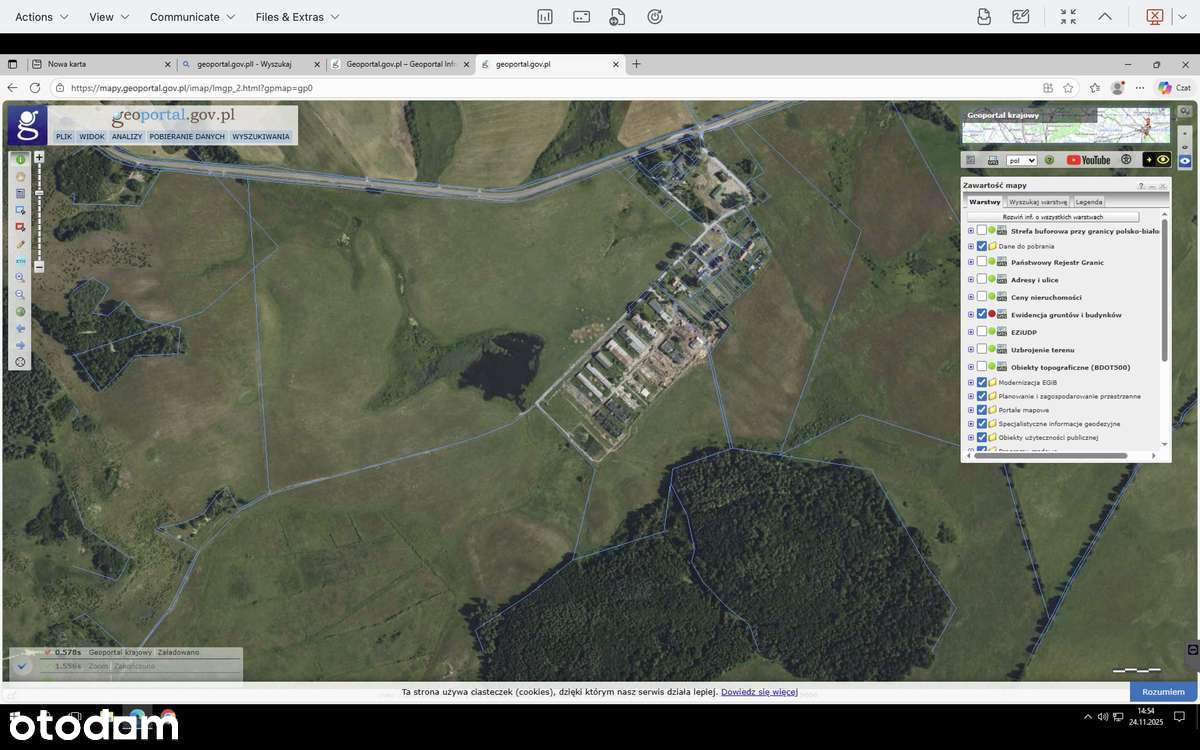Open the Communicate menu

[x=192, y=17]
